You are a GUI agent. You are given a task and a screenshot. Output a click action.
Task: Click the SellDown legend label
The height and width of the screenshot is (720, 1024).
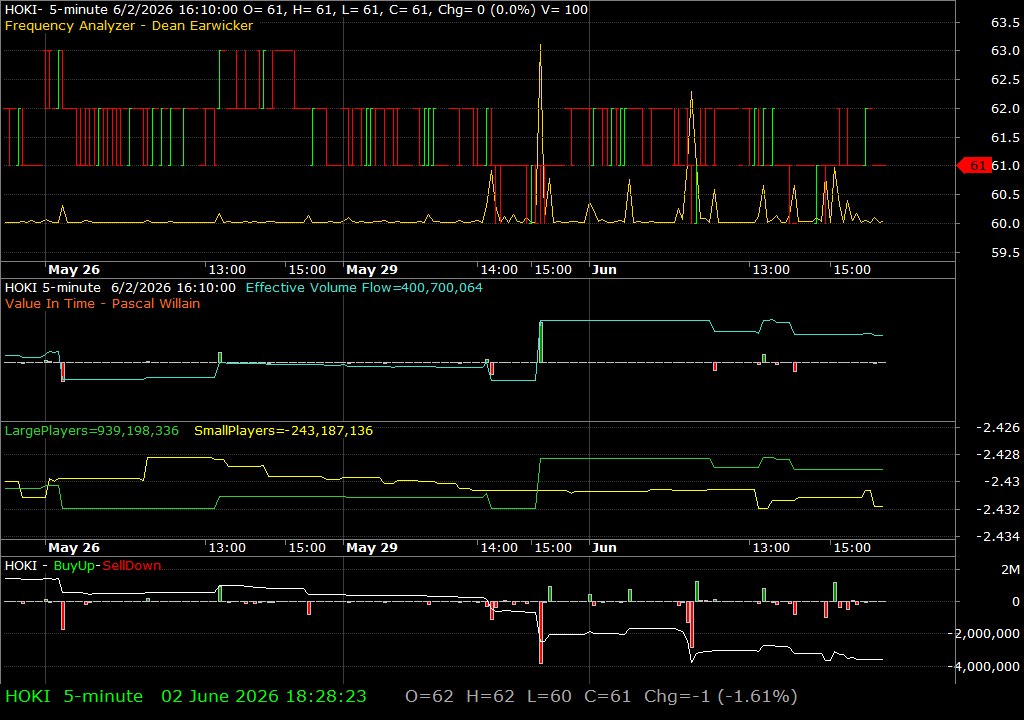(131, 565)
